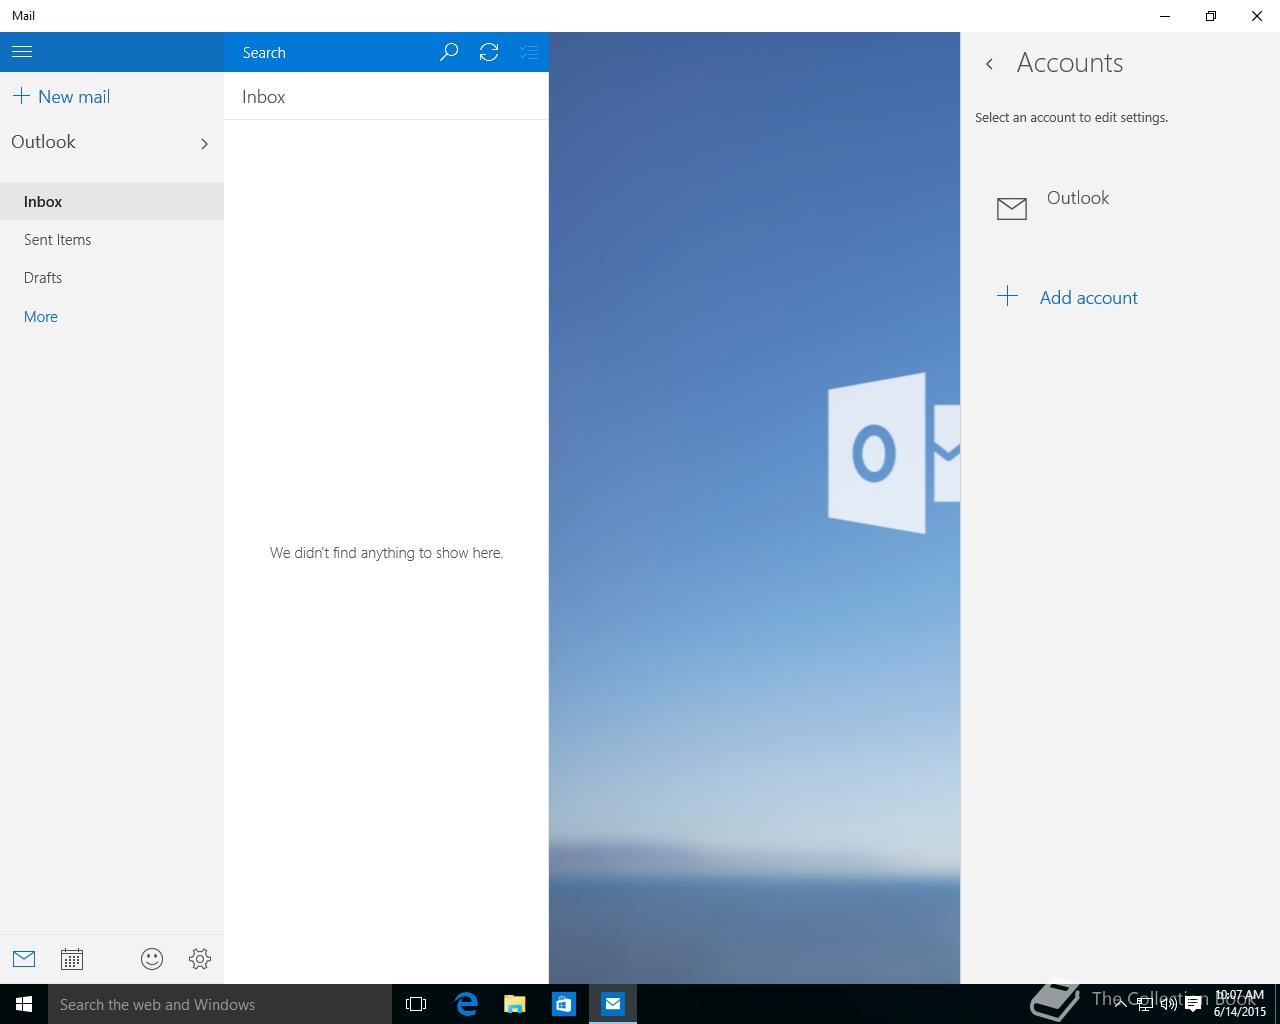Open File Explorer from the taskbar
1280x1024 pixels.
pyautogui.click(x=515, y=1004)
